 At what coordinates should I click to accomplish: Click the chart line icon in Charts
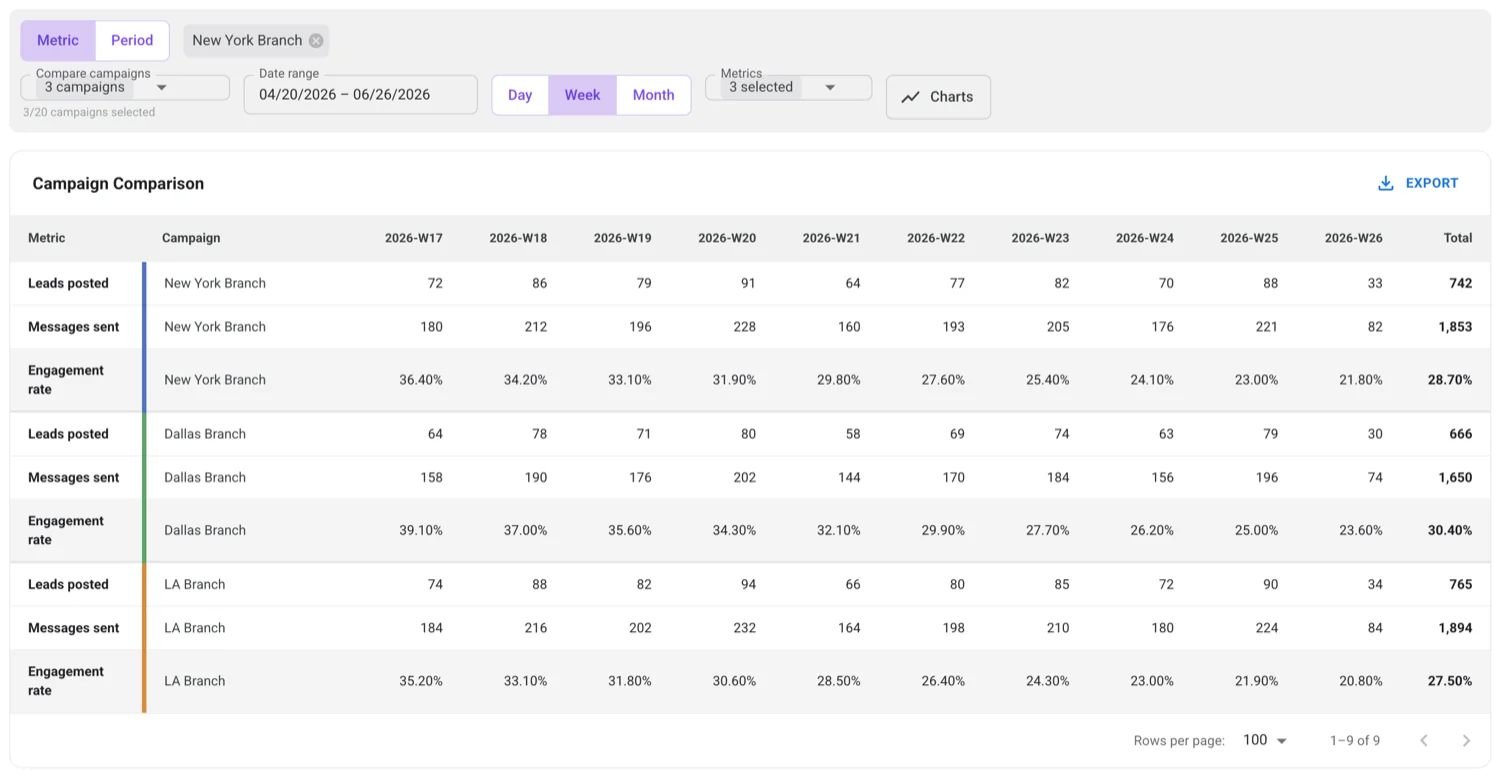[x=910, y=97]
